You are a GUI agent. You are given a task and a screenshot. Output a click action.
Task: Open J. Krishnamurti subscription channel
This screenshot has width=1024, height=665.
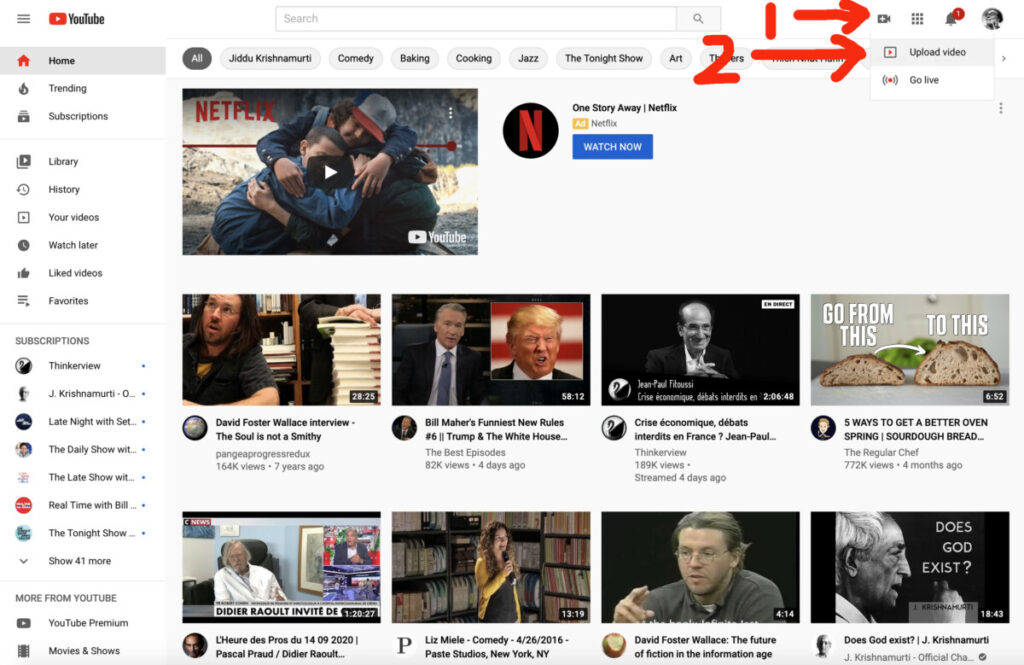pyautogui.click(x=83, y=394)
